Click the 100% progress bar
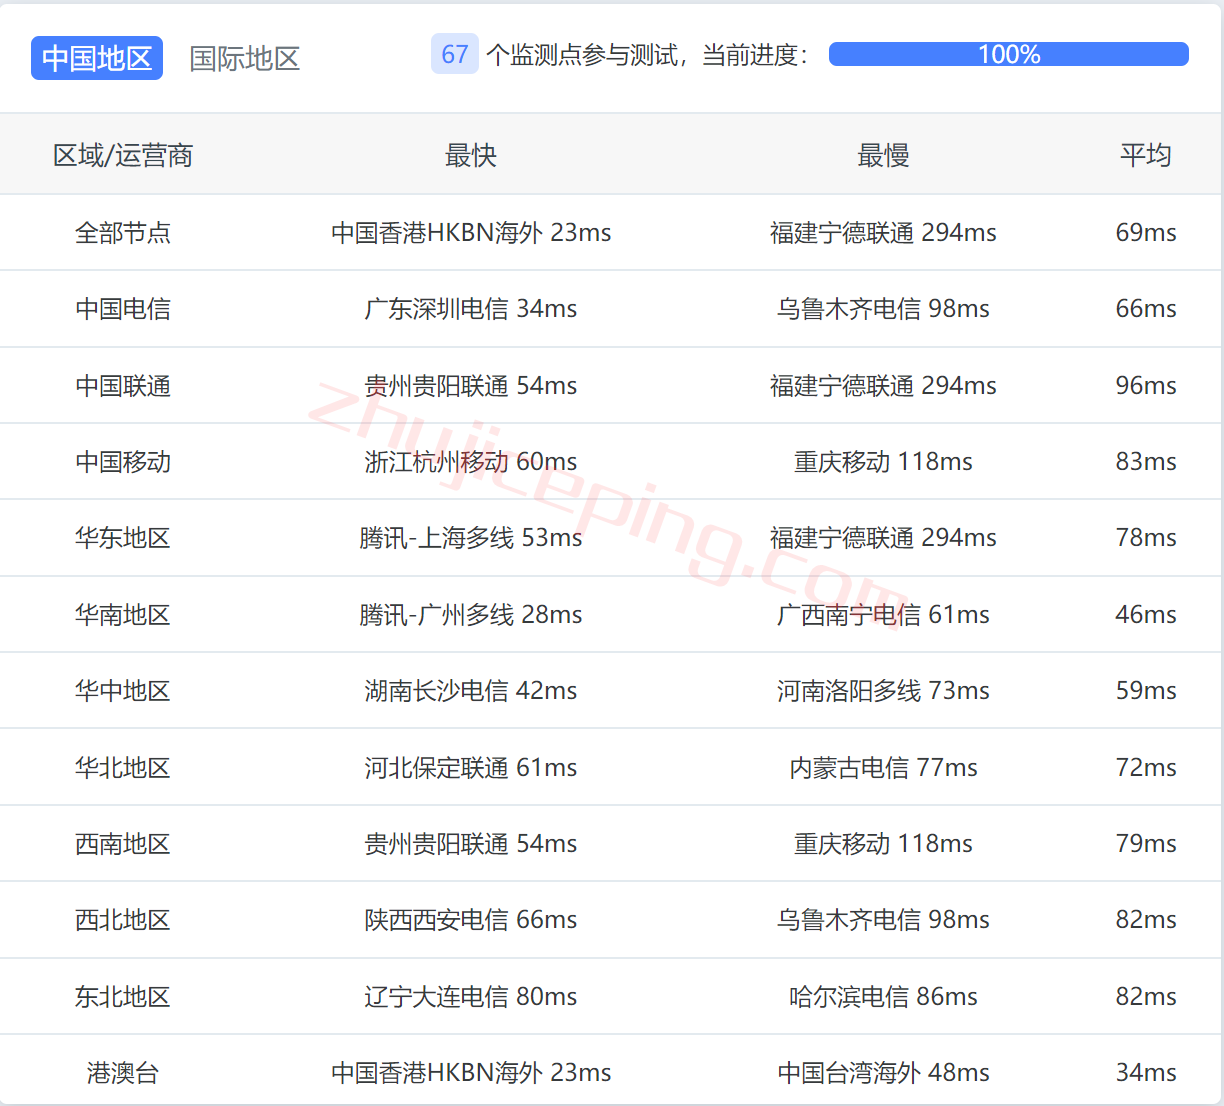This screenshot has width=1224, height=1106. [x=1008, y=54]
